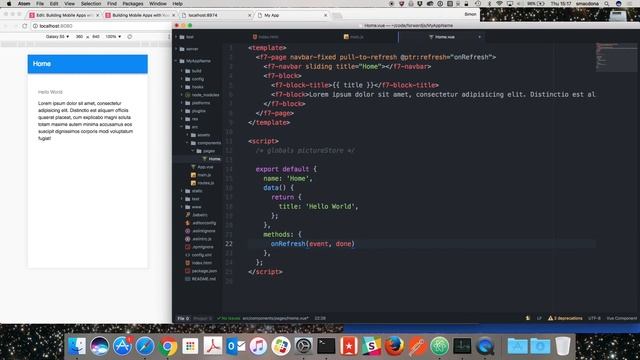Click the device width field 360
The height and width of the screenshot is (360, 640).
coord(79,37)
